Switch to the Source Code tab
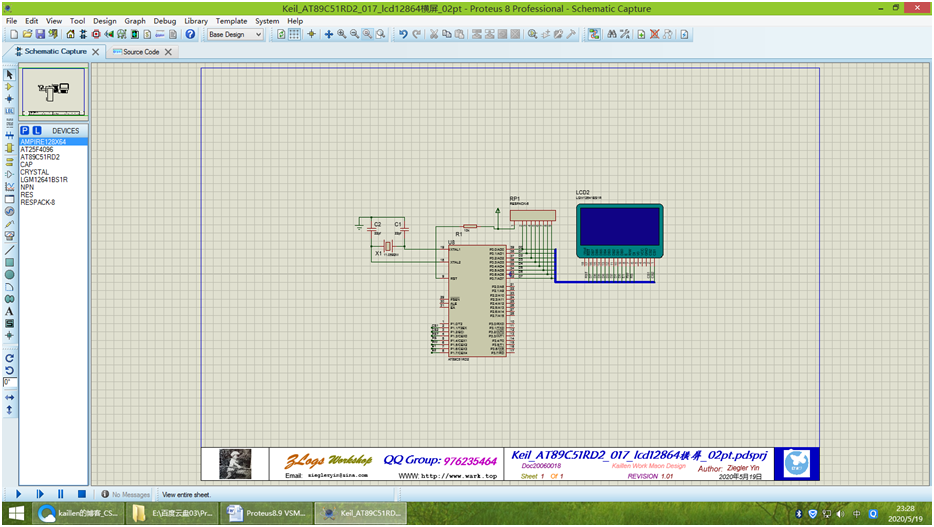 (141, 52)
